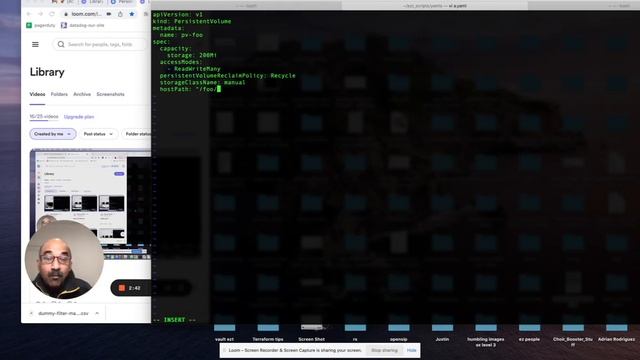The height and width of the screenshot is (360, 640).
Task: Click Hide in the screen sharing bar
Action: 411,350
